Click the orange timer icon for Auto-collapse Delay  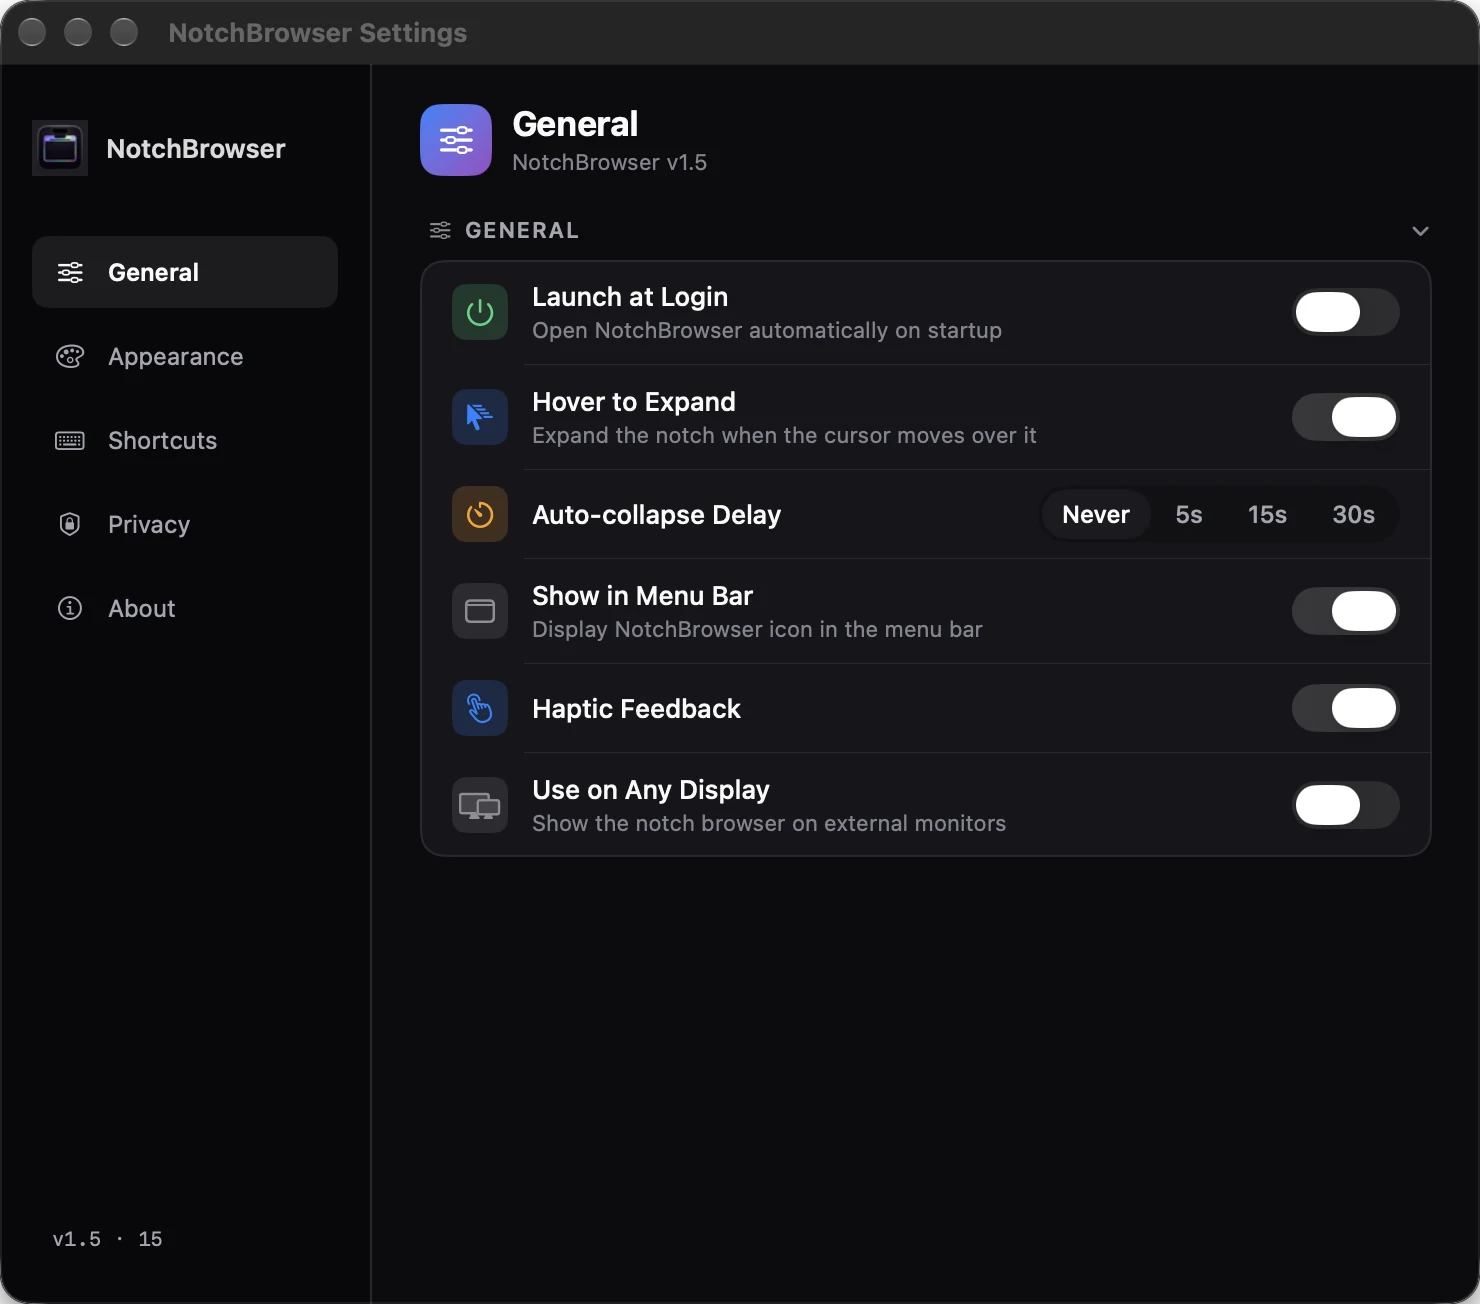[480, 514]
